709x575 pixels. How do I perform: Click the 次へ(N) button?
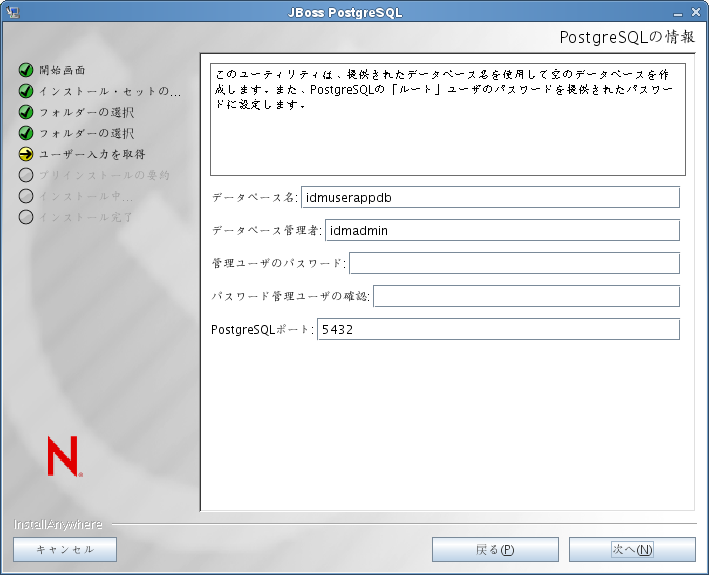pyautogui.click(x=632, y=549)
